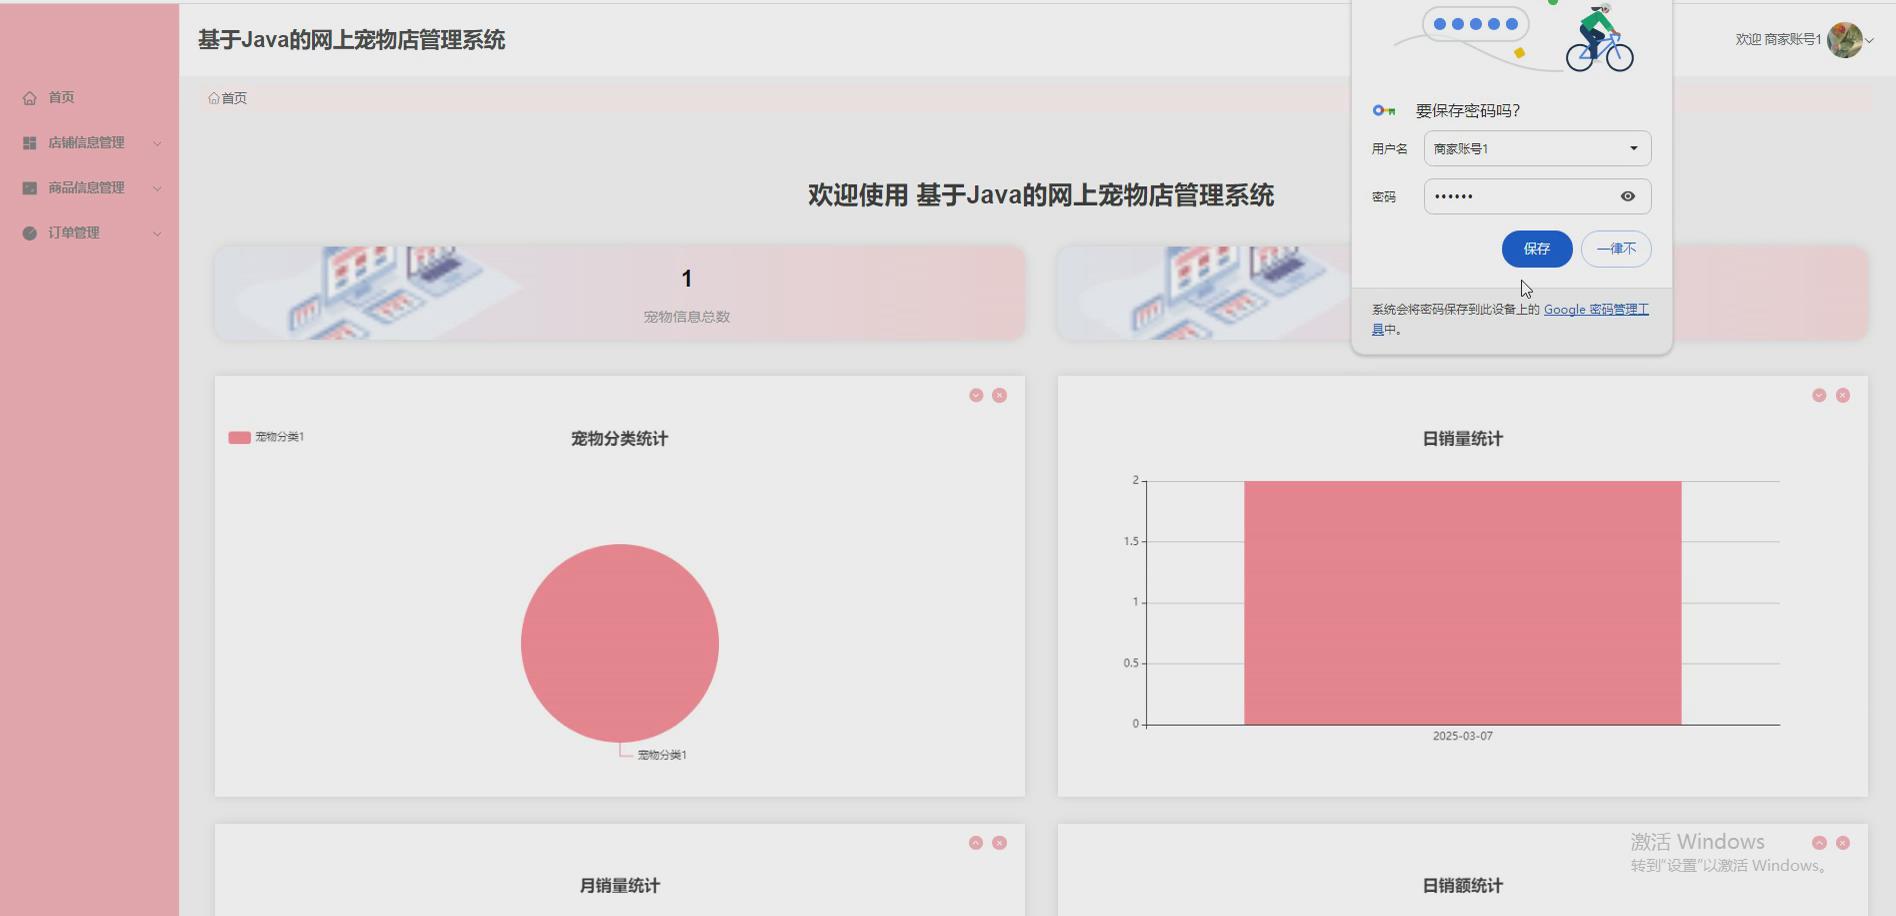Open the Google 密码管理工具 link
The height and width of the screenshot is (916, 1896).
pyautogui.click(x=1596, y=310)
